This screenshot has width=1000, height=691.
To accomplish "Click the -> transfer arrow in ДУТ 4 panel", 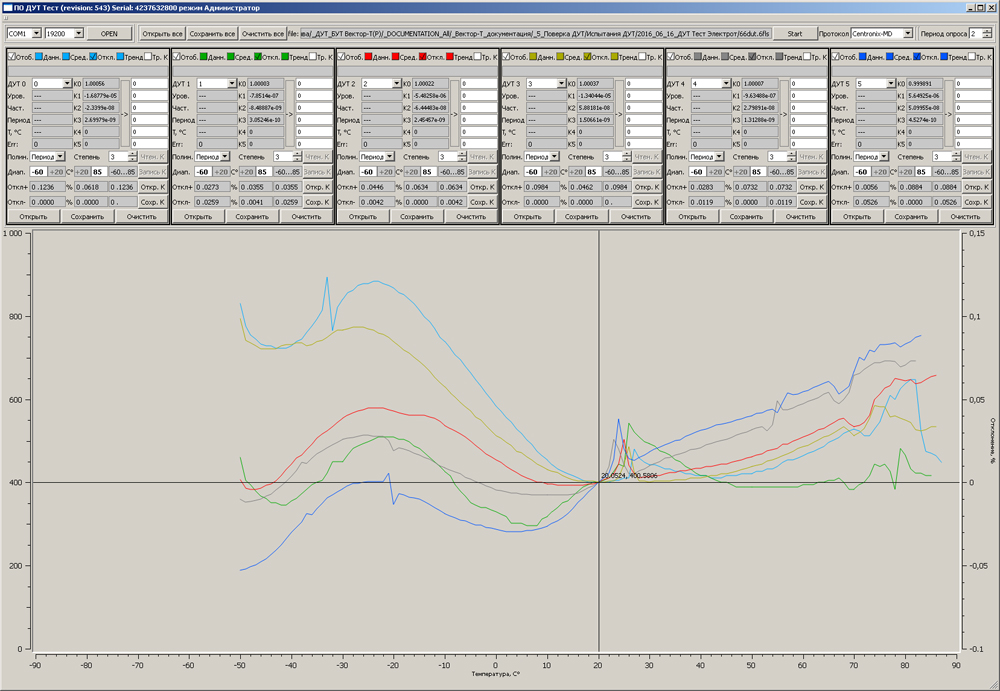I will (784, 115).
